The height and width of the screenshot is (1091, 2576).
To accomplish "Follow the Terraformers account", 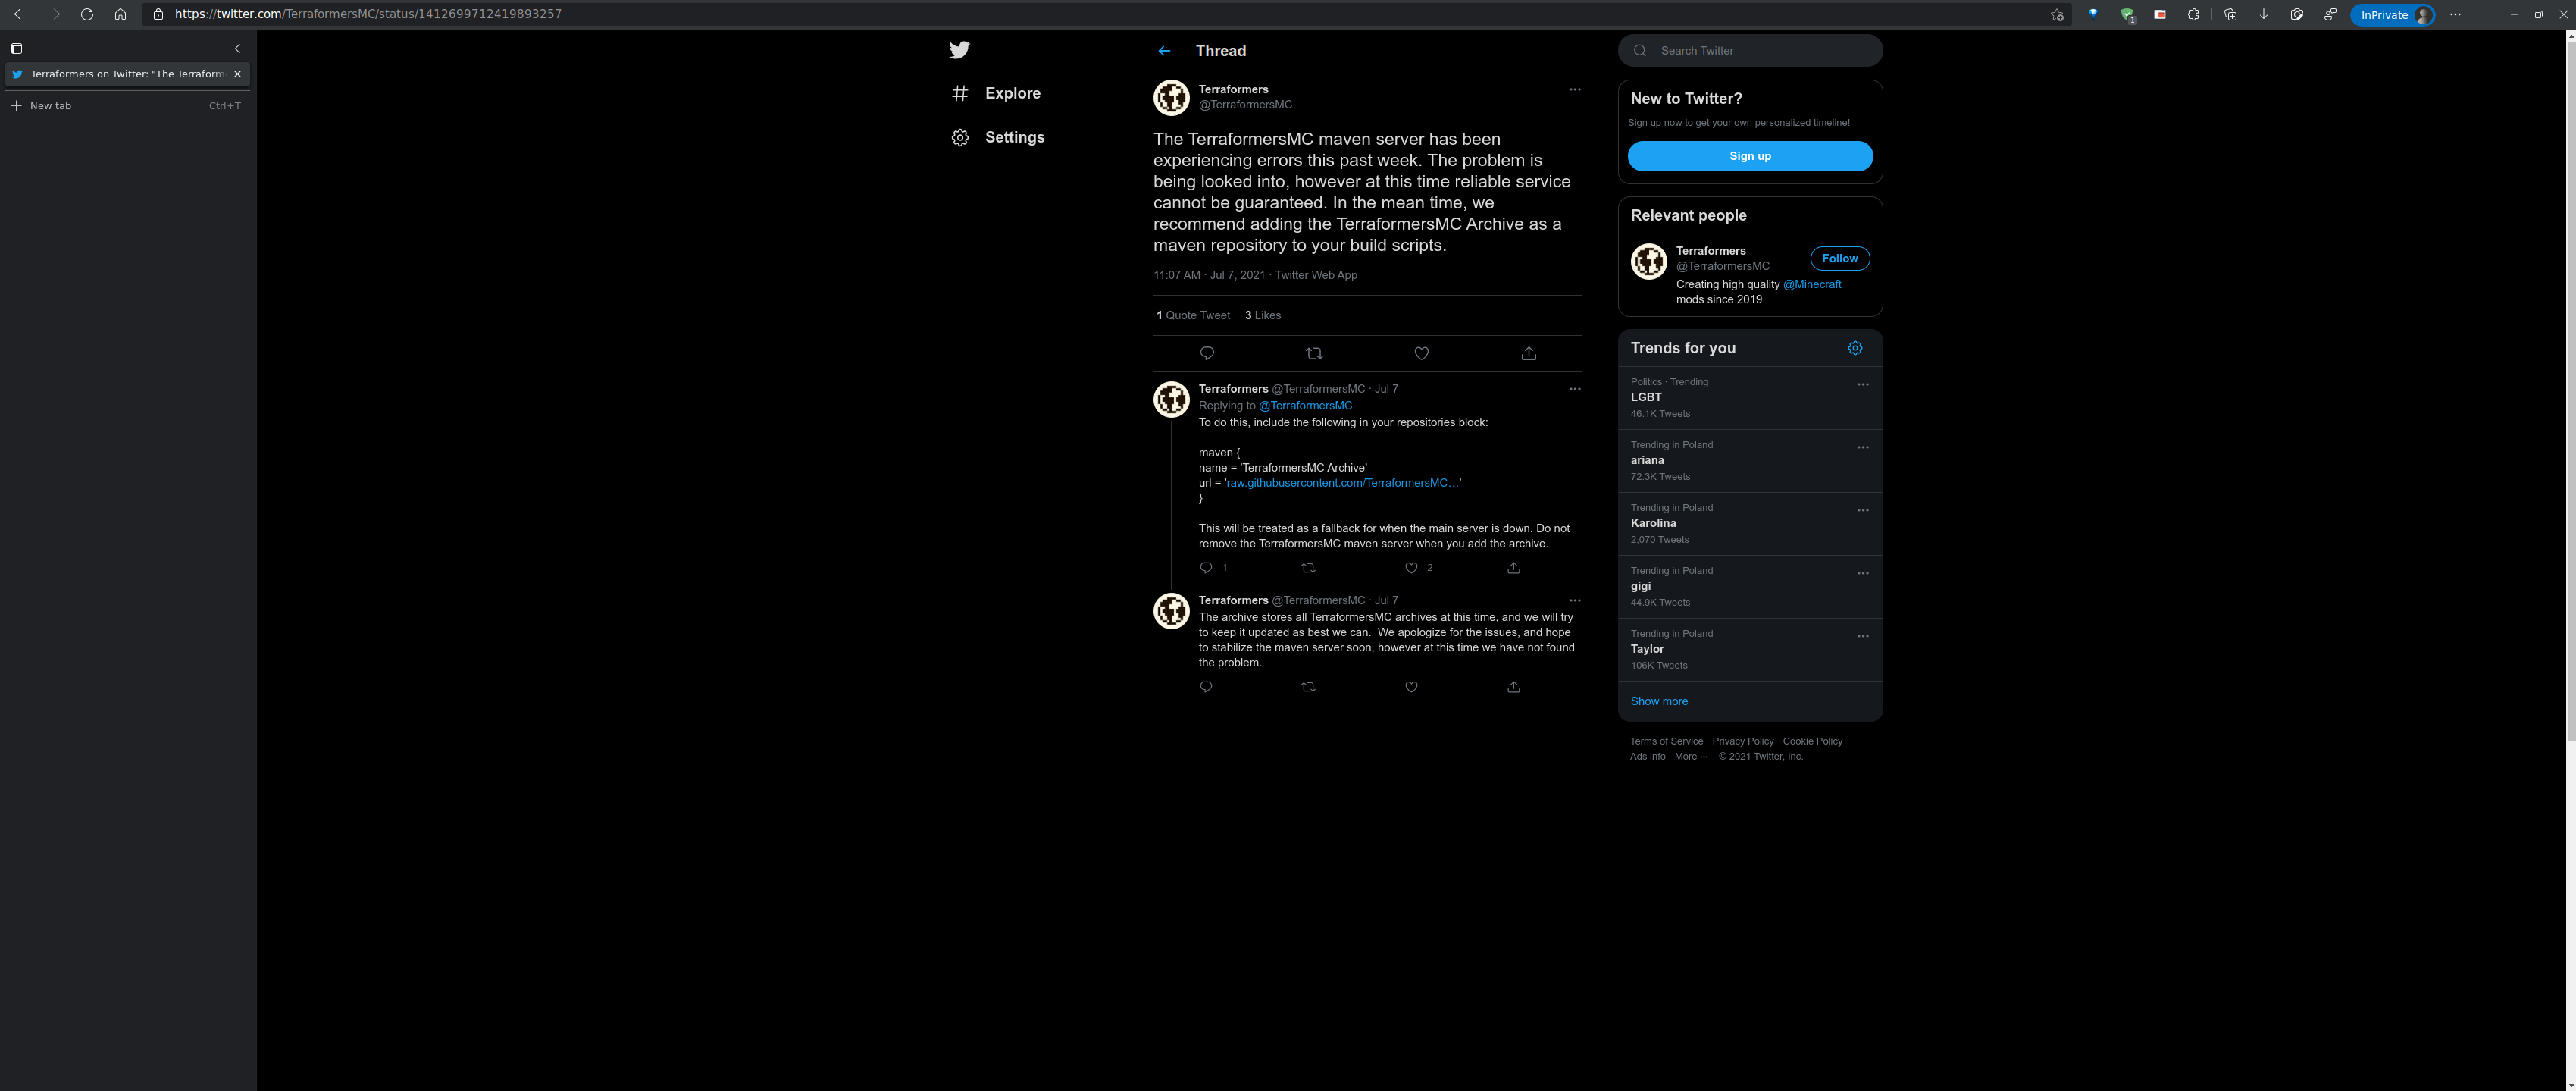I will click(1840, 258).
